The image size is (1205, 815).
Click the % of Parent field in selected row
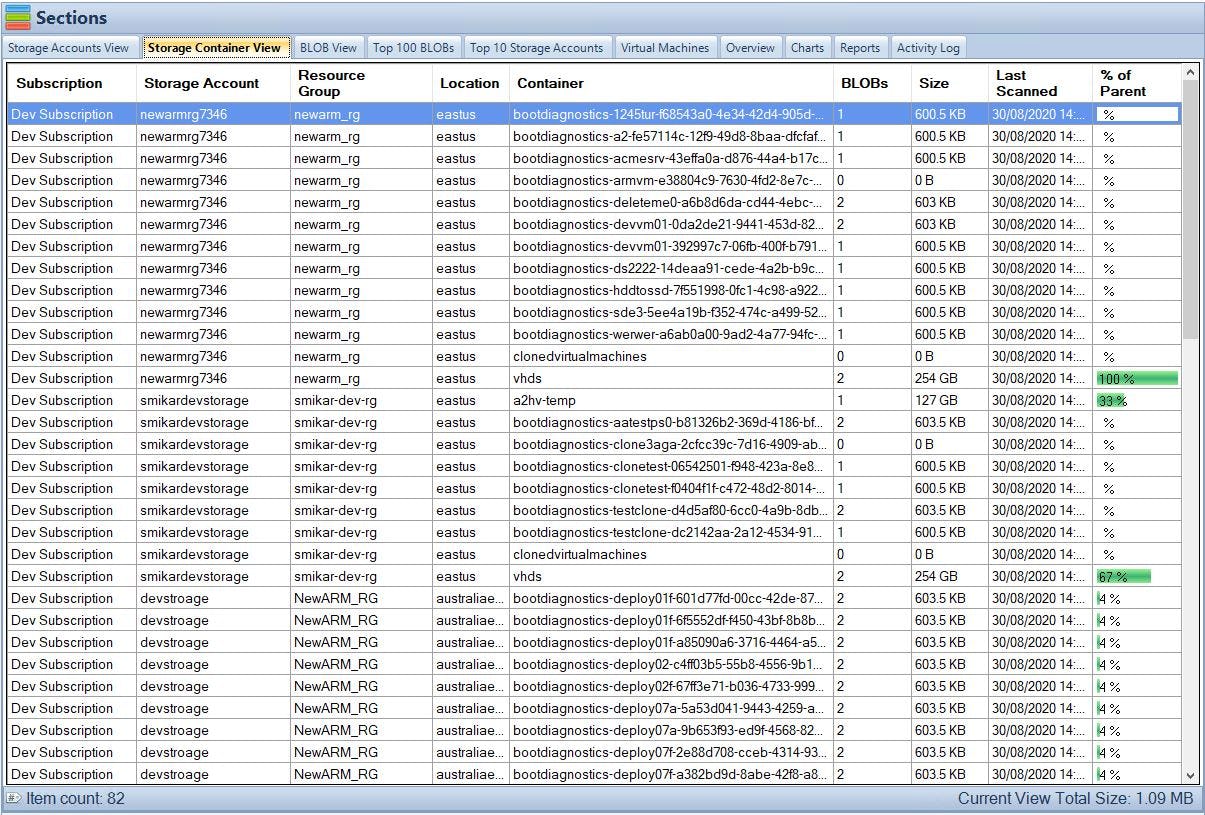point(1137,114)
